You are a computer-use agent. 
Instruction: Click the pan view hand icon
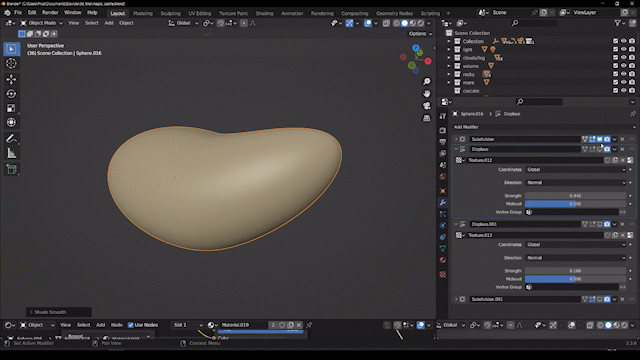tap(427, 94)
